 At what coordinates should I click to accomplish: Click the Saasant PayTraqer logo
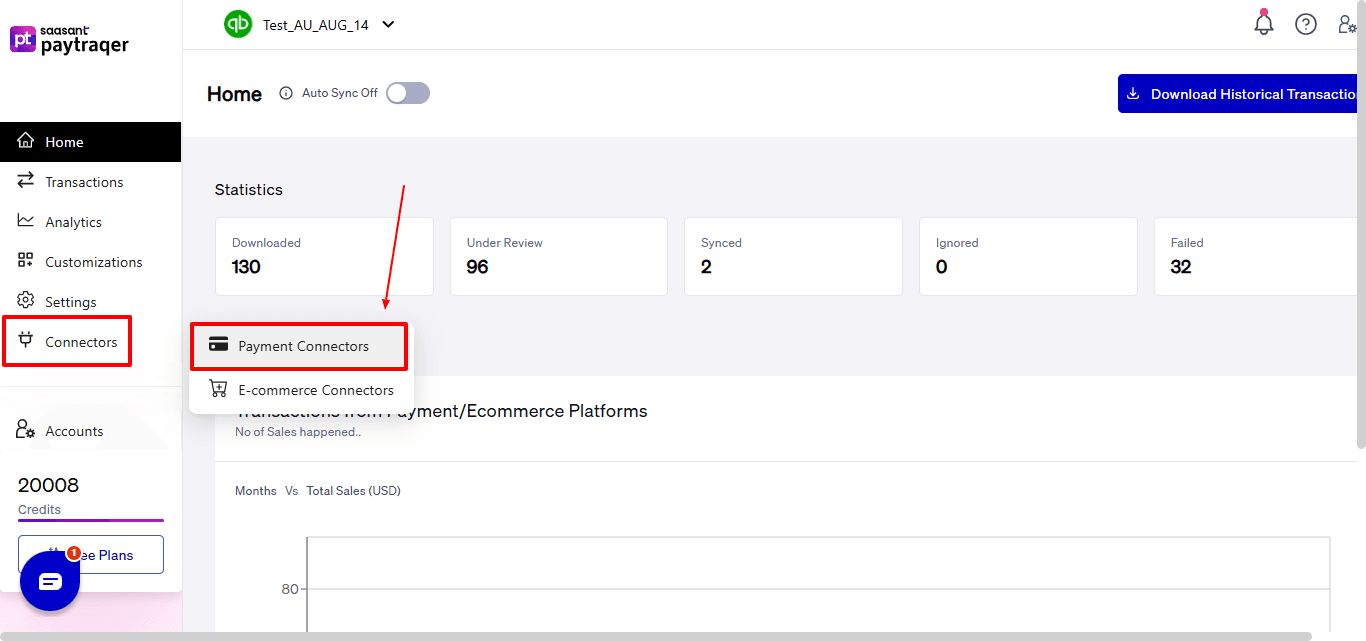click(x=70, y=40)
